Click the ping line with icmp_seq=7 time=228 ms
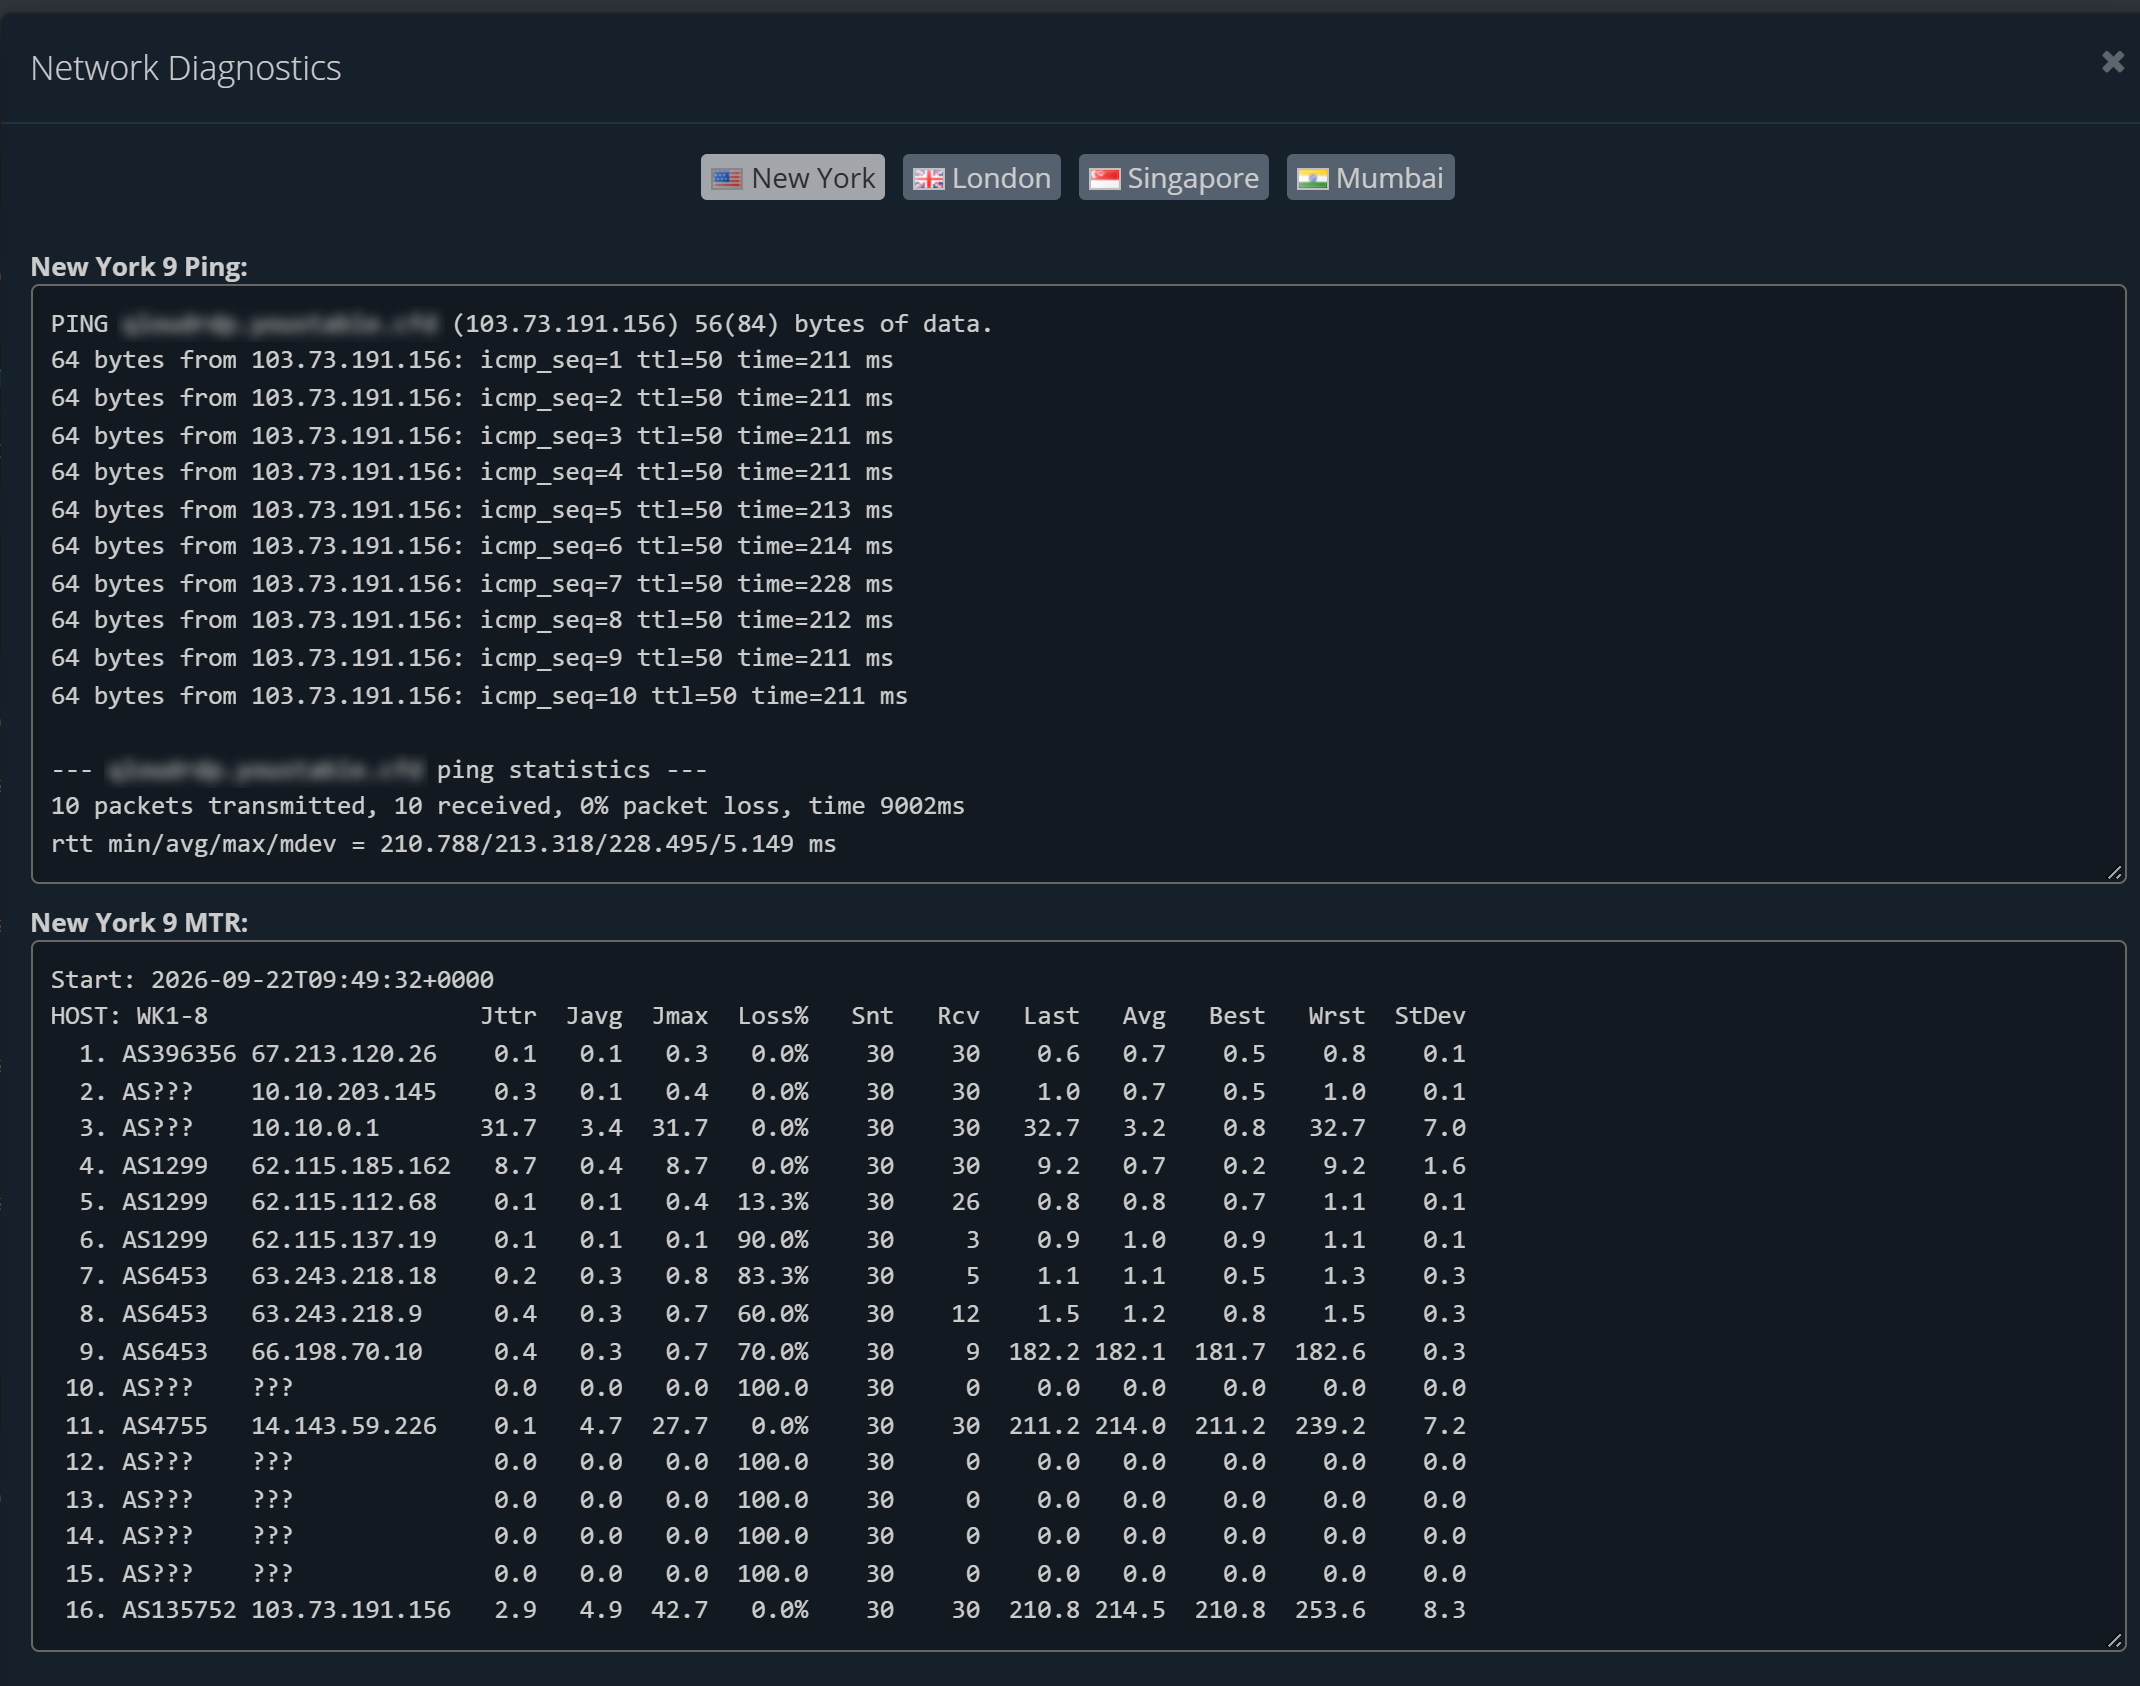2140x1686 pixels. click(x=472, y=583)
